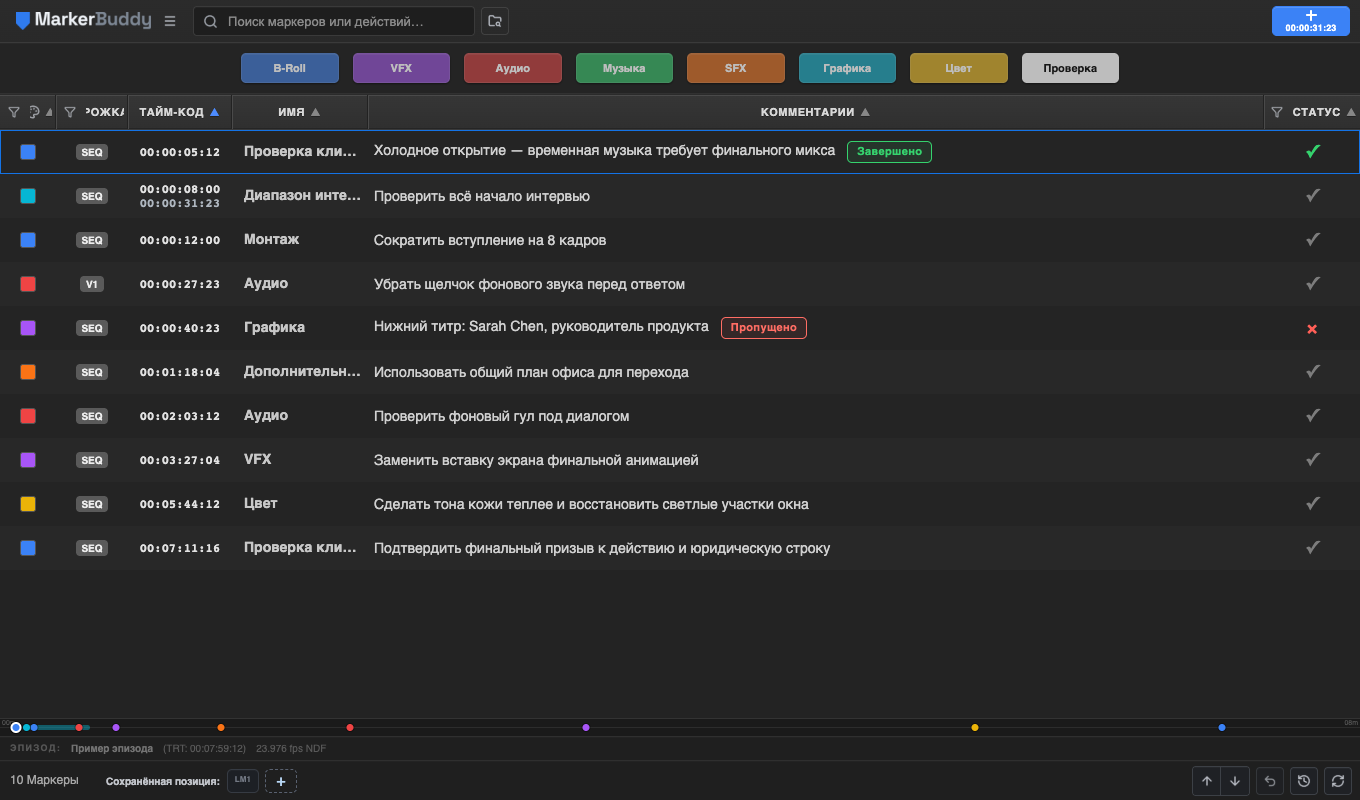Click the yellow color swatch of Цвет row
Screen dimensions: 1360x800
point(28,504)
